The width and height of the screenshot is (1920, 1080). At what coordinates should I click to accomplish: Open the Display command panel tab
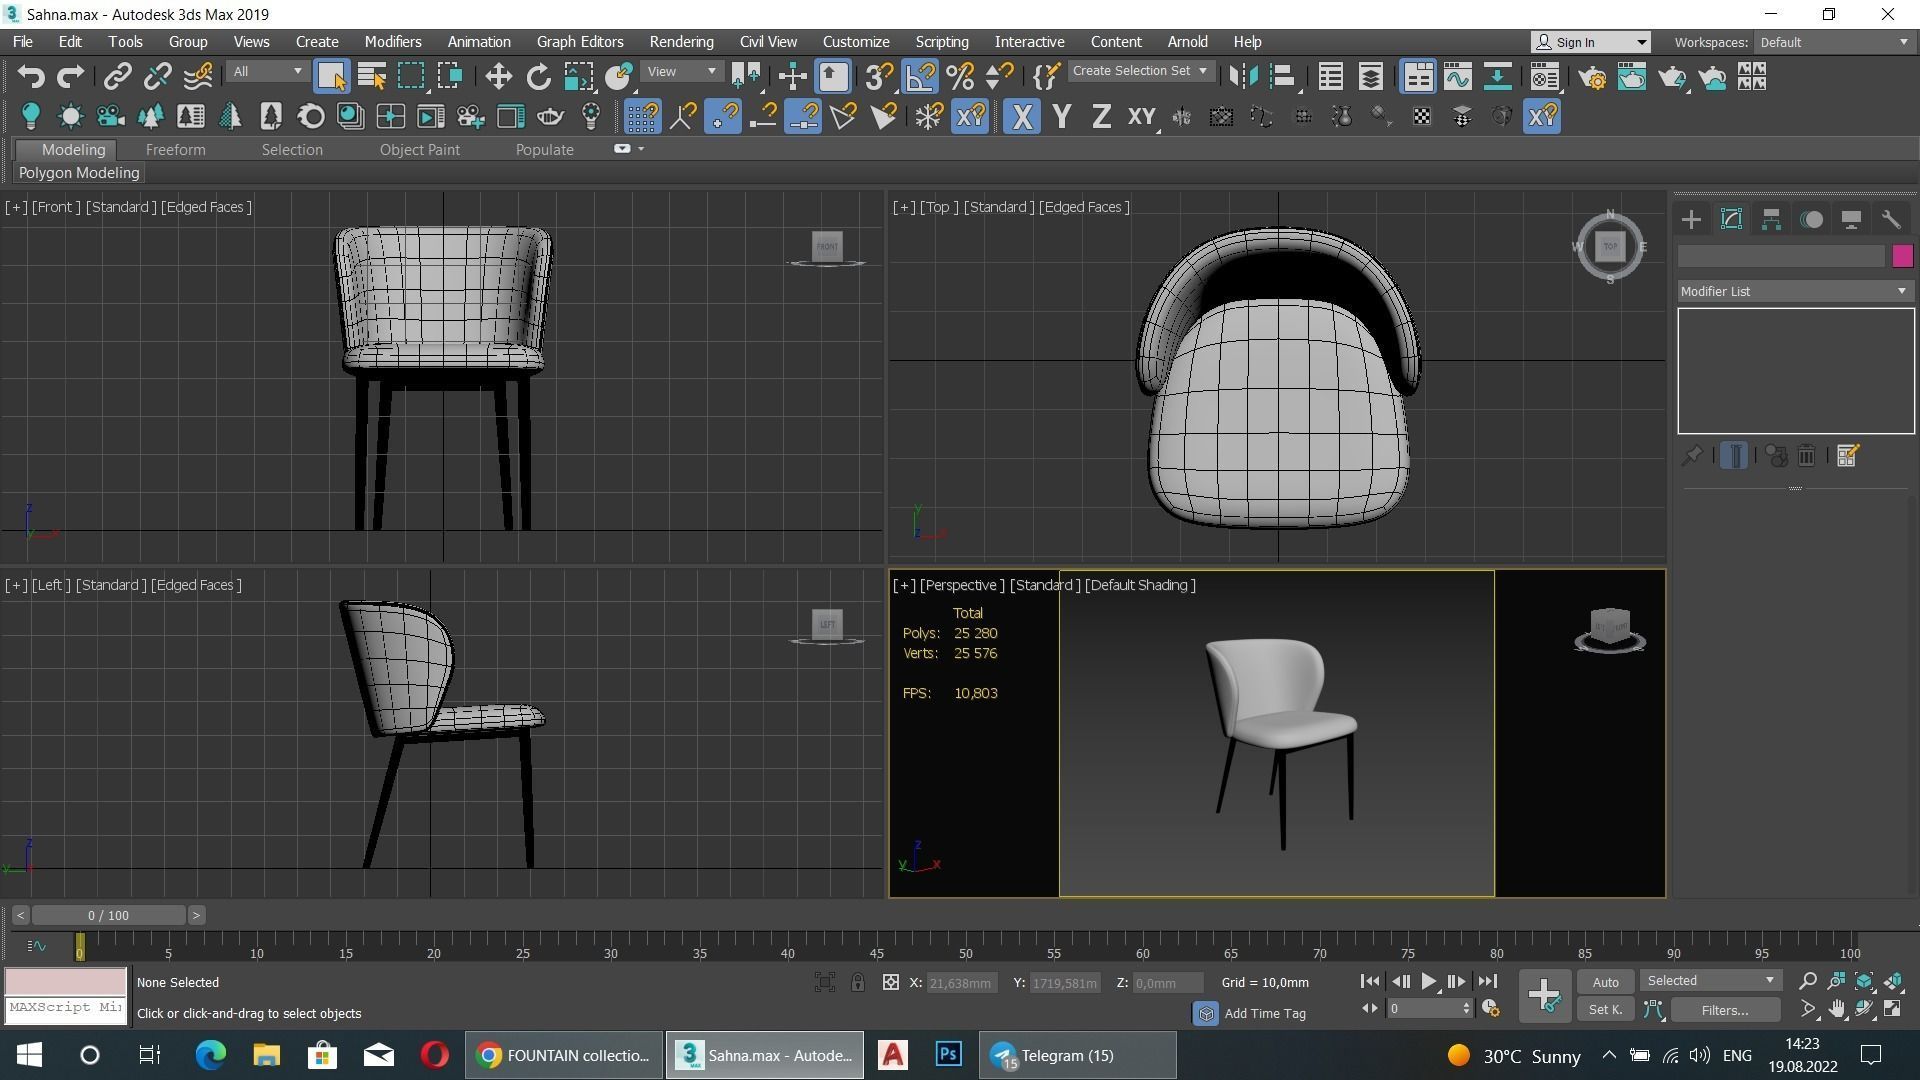point(1851,219)
